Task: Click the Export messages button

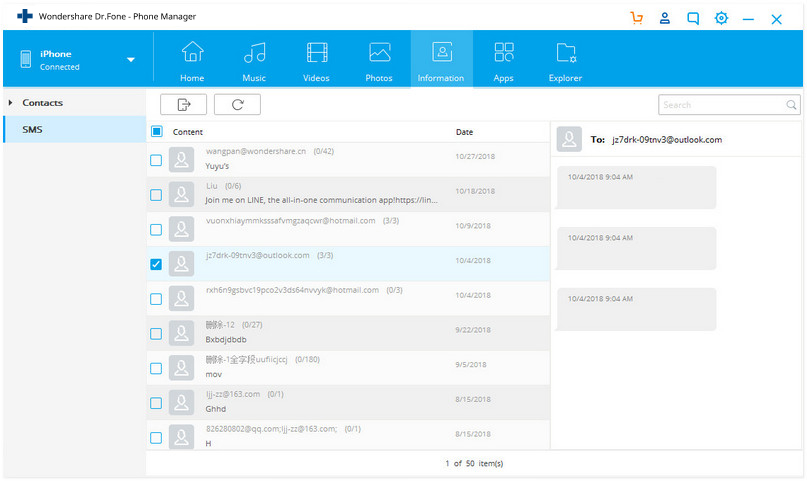Action: click(x=183, y=105)
